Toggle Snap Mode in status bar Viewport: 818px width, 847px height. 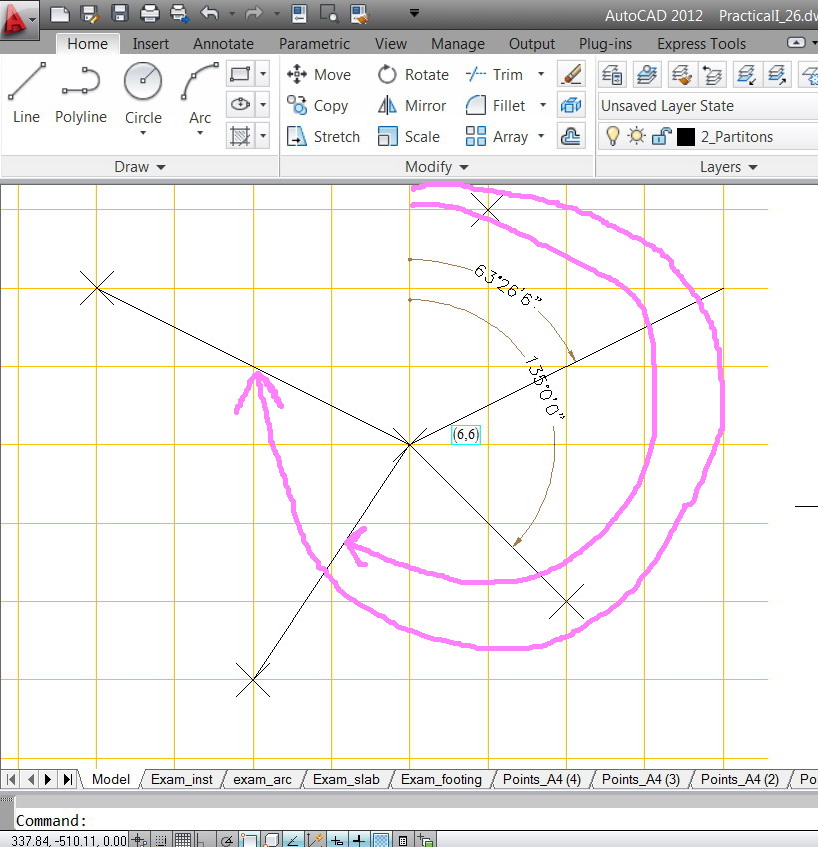pyautogui.click(x=160, y=840)
